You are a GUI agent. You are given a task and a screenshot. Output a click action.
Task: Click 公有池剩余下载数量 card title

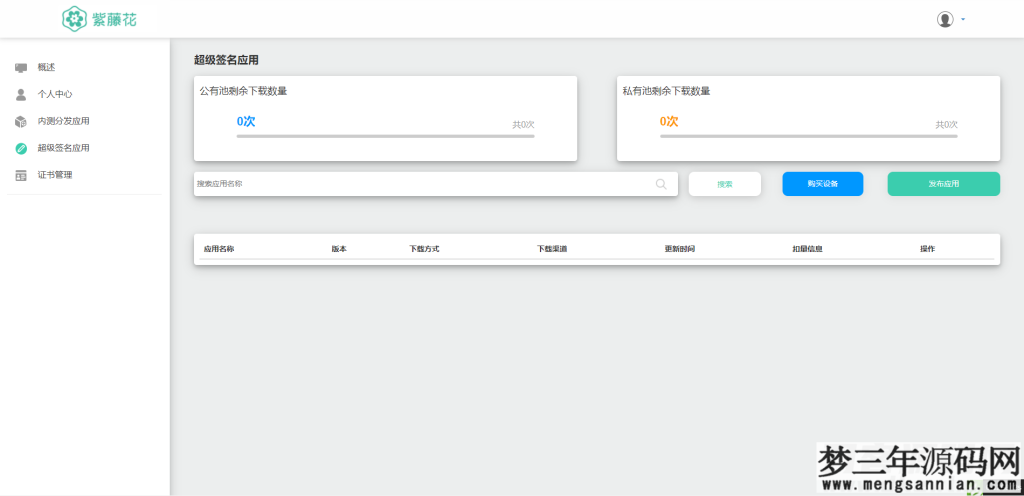coord(244,91)
